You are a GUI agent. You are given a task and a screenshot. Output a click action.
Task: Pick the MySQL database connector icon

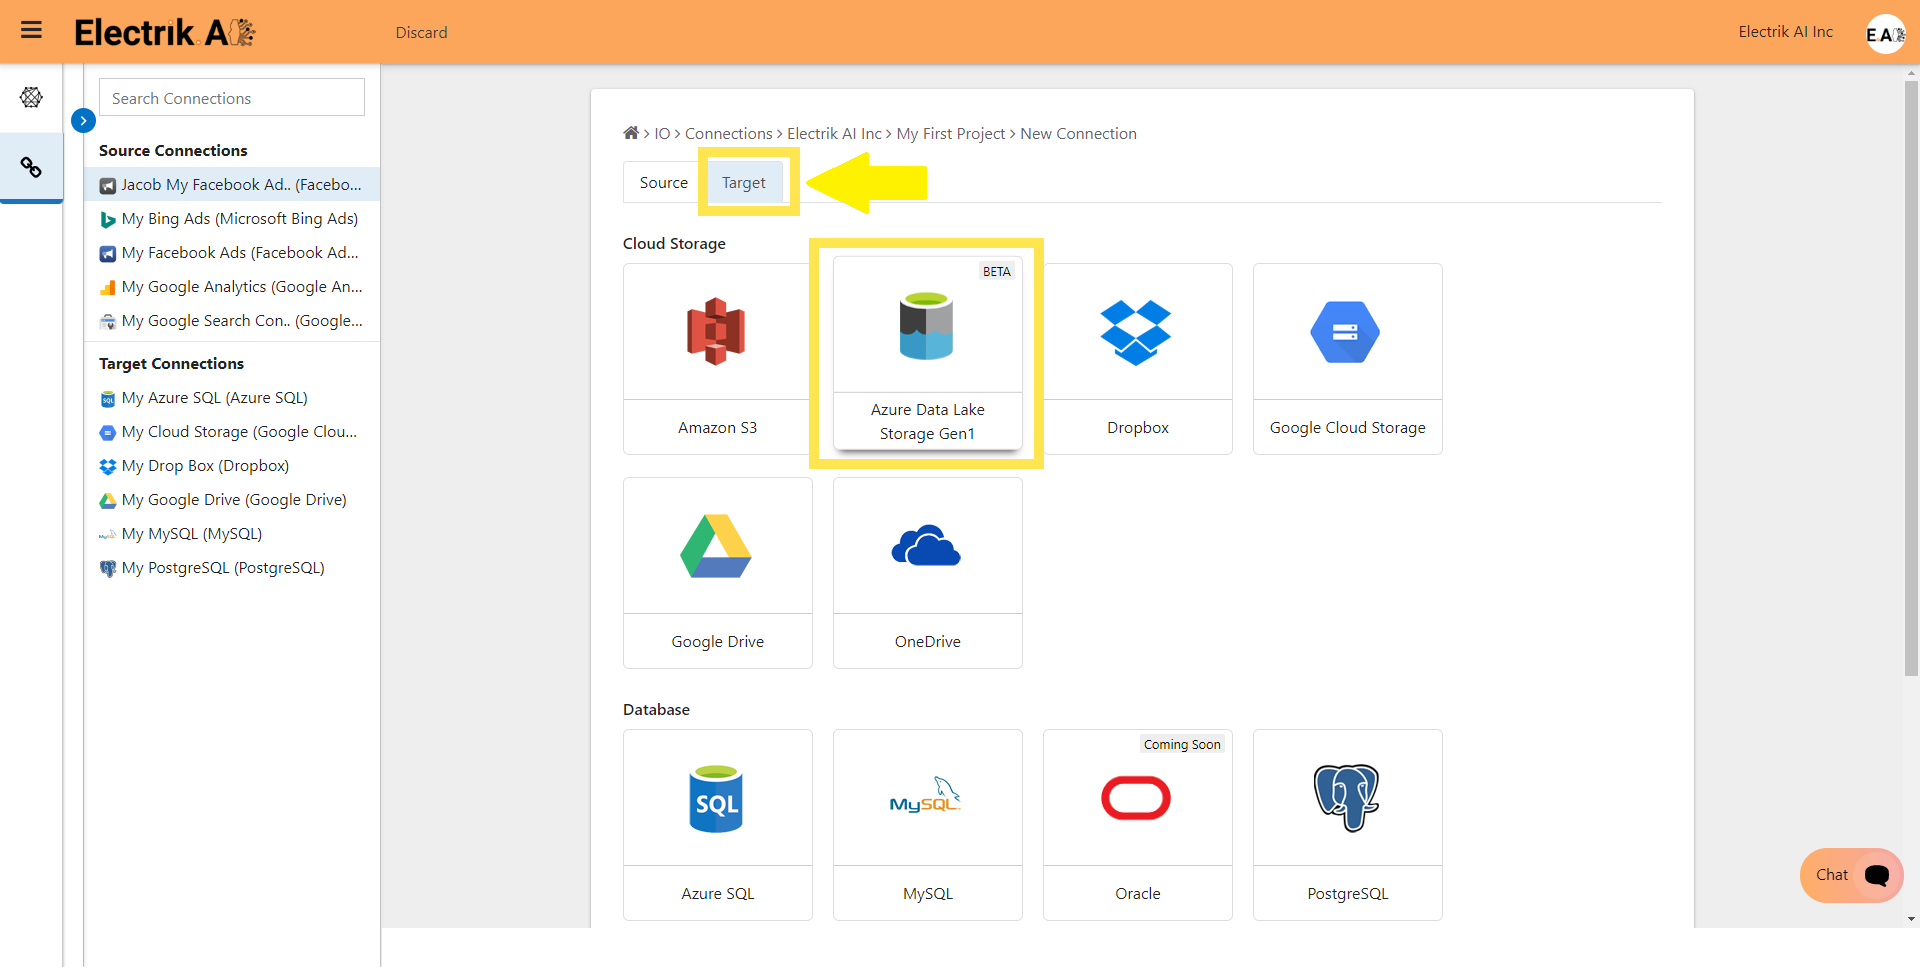pyautogui.click(x=926, y=797)
